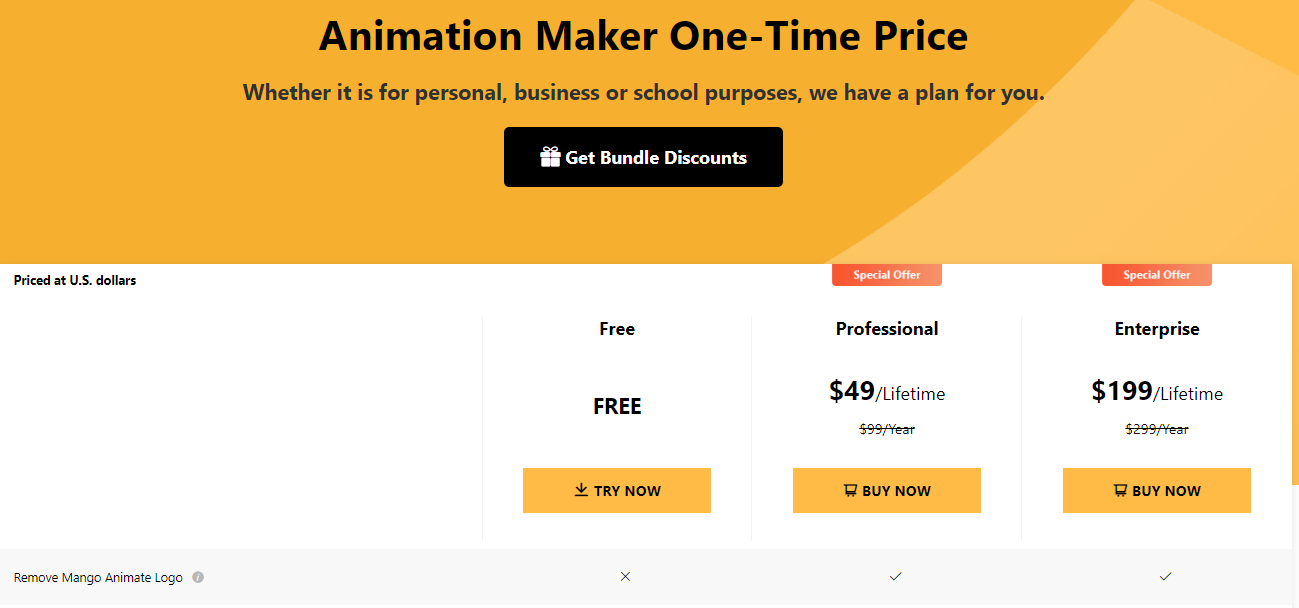Click the gift icon on Get Bundle Discounts
Screen dimensions: 1299x608
point(550,157)
